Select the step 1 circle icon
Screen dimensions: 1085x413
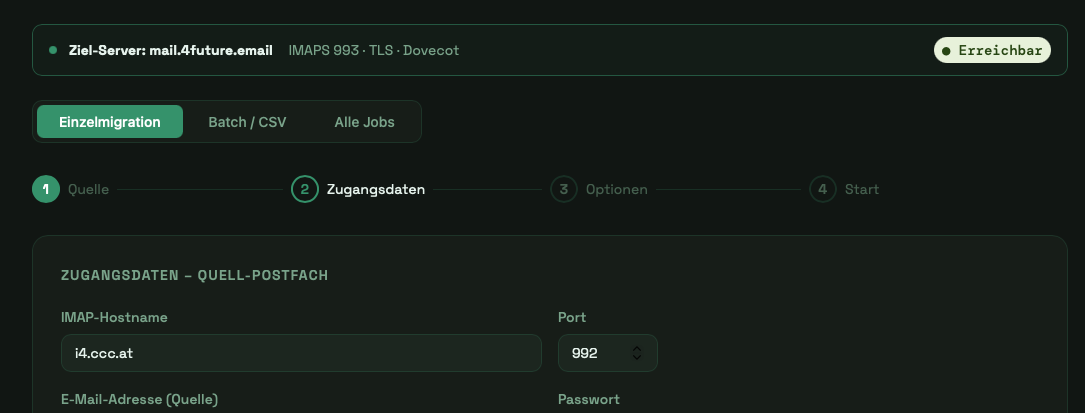pyautogui.click(x=46, y=189)
